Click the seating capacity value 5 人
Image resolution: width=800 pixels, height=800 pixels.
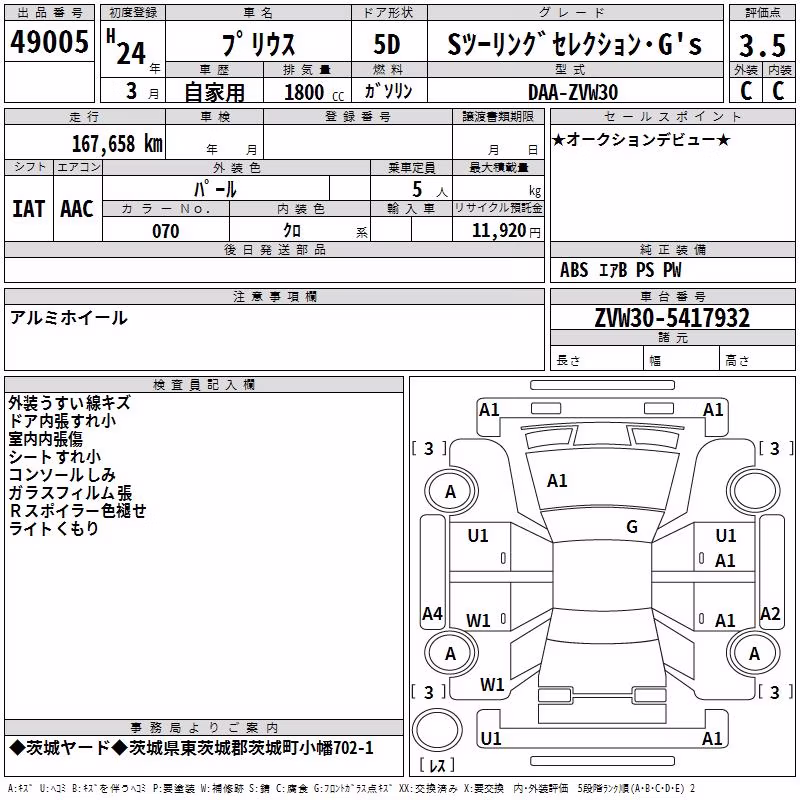(x=429, y=189)
